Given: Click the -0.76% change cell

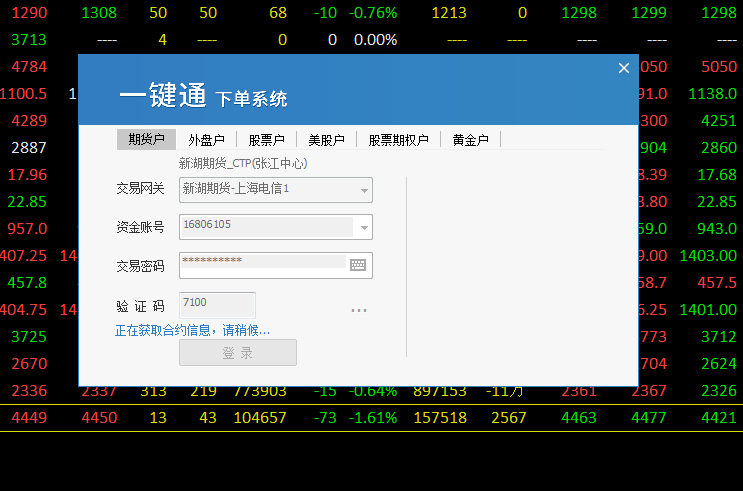Looking at the screenshot, I should [373, 12].
